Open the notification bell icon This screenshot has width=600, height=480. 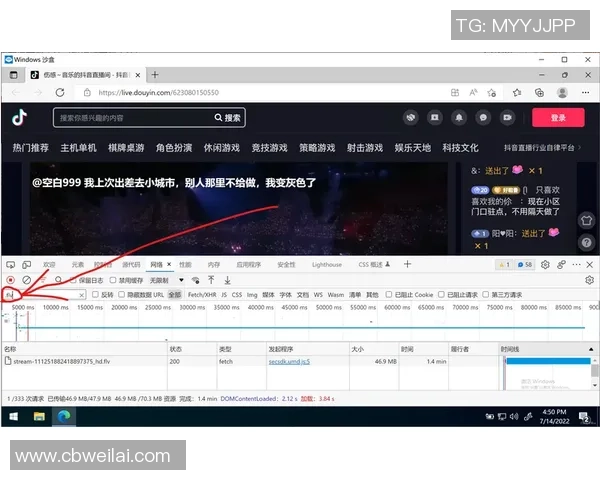(459, 118)
